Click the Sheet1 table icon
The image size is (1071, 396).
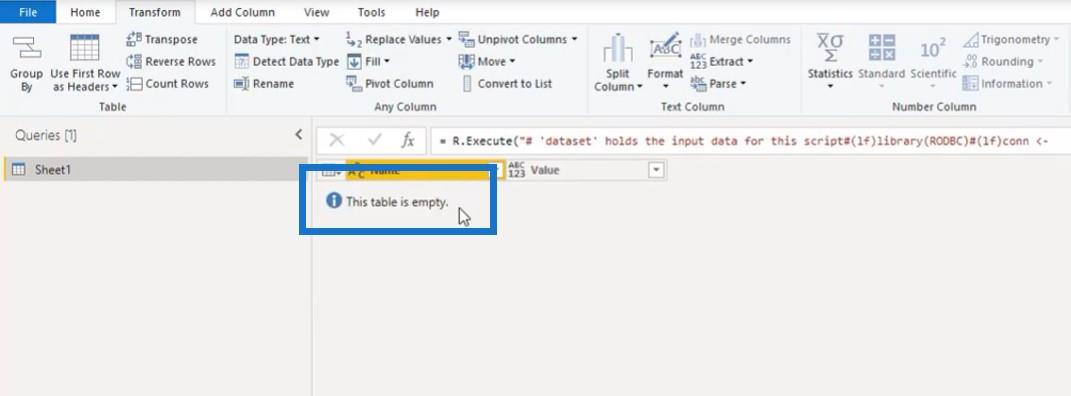19,170
